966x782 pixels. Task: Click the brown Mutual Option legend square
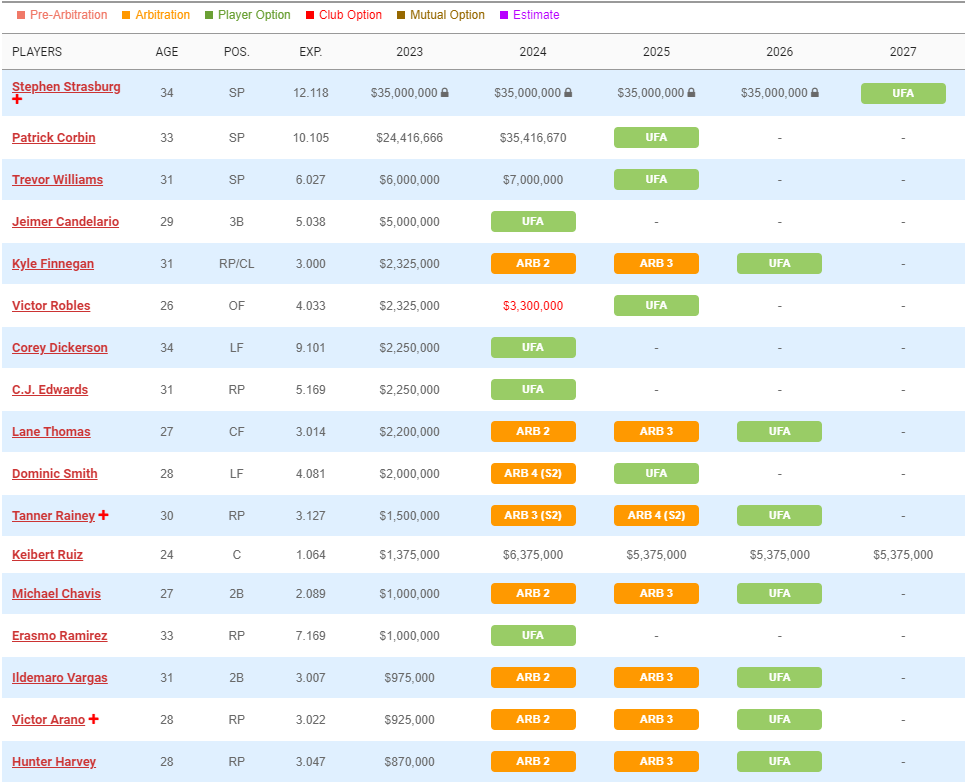[401, 15]
